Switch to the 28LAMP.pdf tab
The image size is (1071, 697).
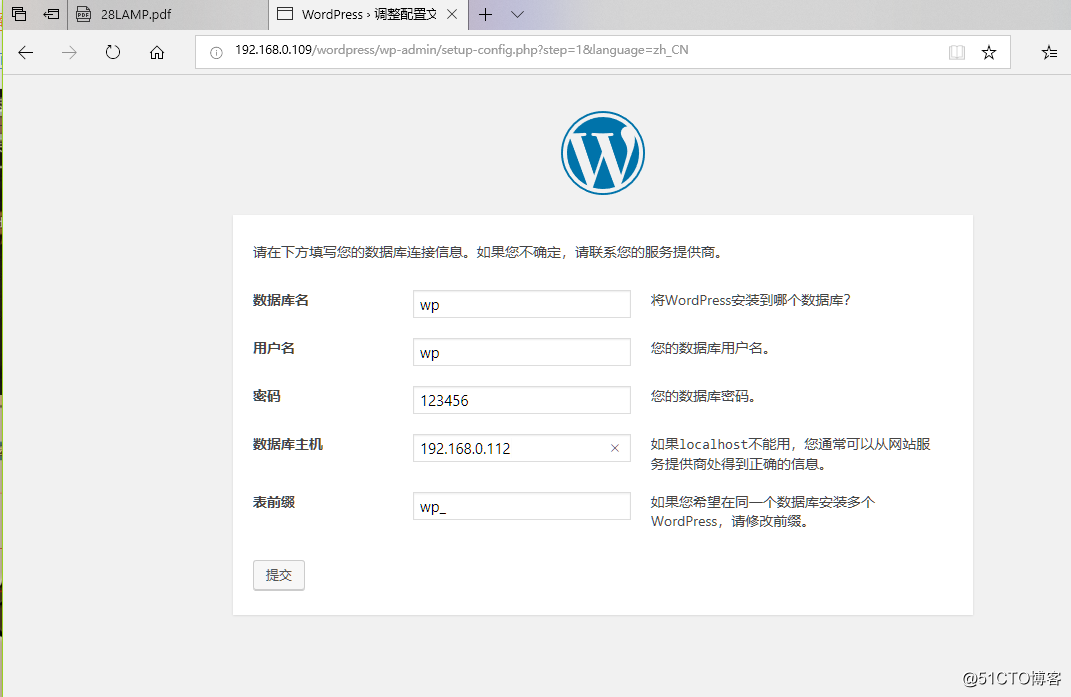pyautogui.click(x=167, y=14)
